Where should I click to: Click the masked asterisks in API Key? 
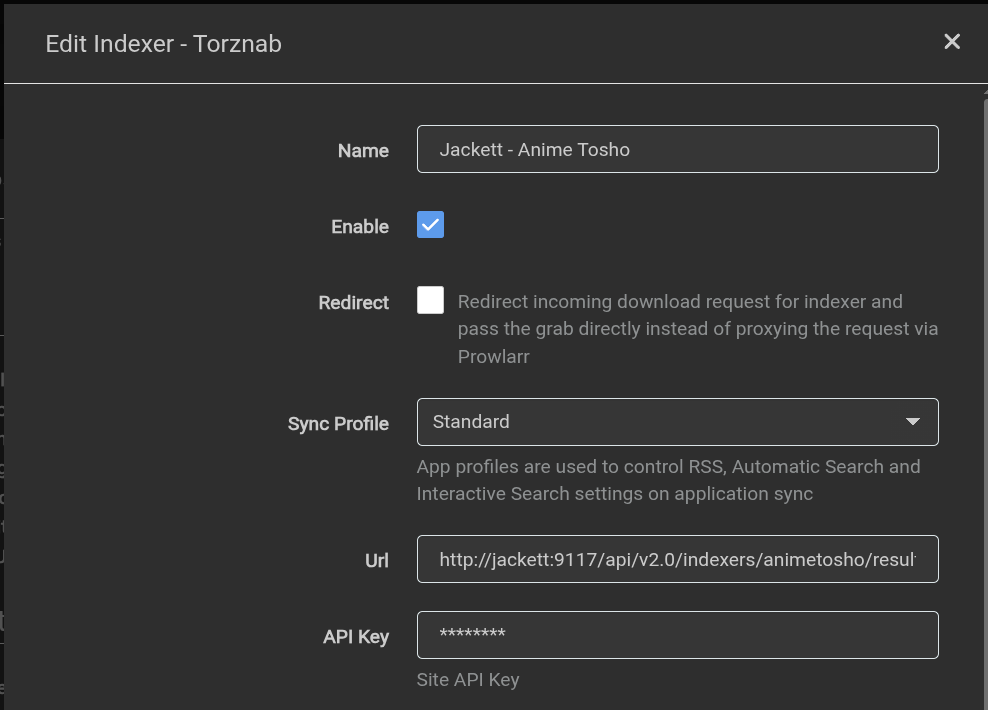[472, 635]
